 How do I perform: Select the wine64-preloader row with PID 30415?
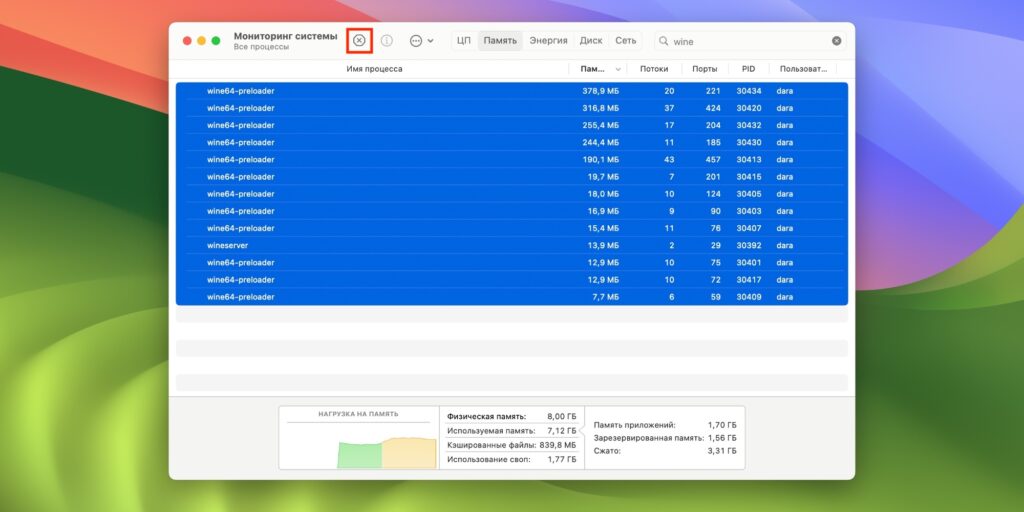pos(512,176)
